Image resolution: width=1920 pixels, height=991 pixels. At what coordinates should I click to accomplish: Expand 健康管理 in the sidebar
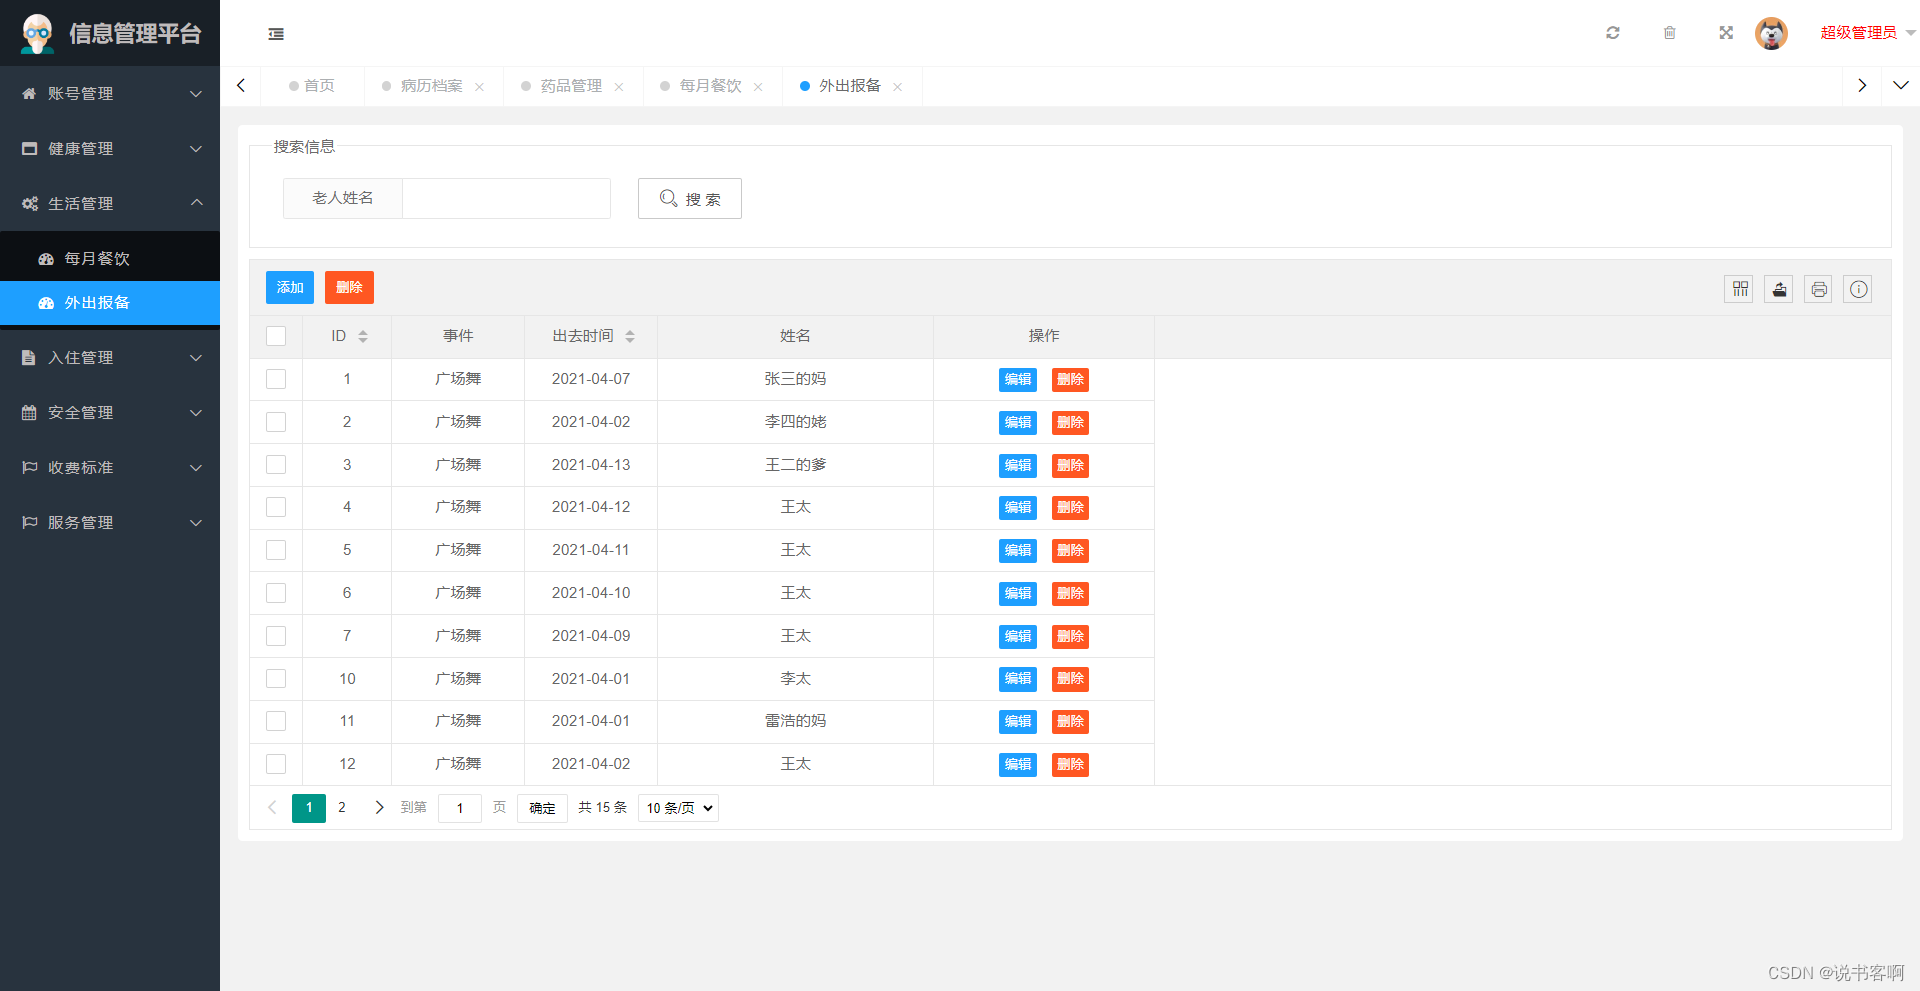click(110, 149)
